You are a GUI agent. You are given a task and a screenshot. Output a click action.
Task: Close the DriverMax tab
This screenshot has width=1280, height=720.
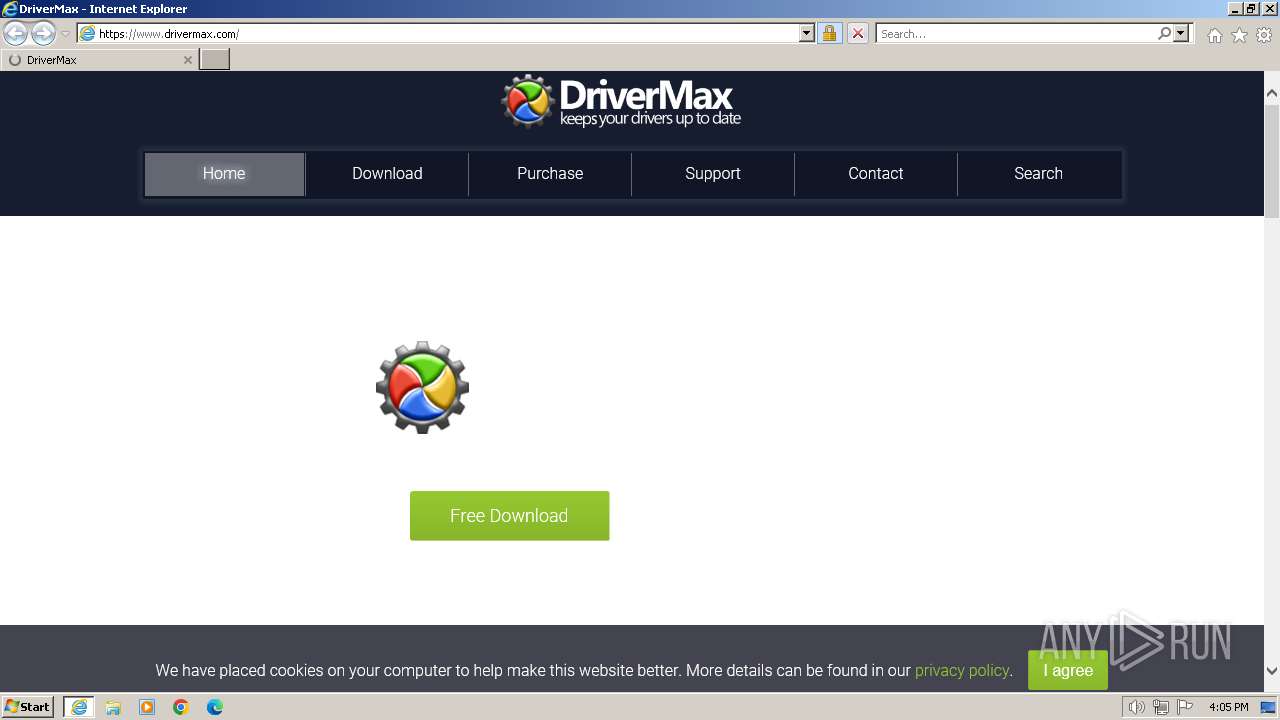tap(187, 60)
